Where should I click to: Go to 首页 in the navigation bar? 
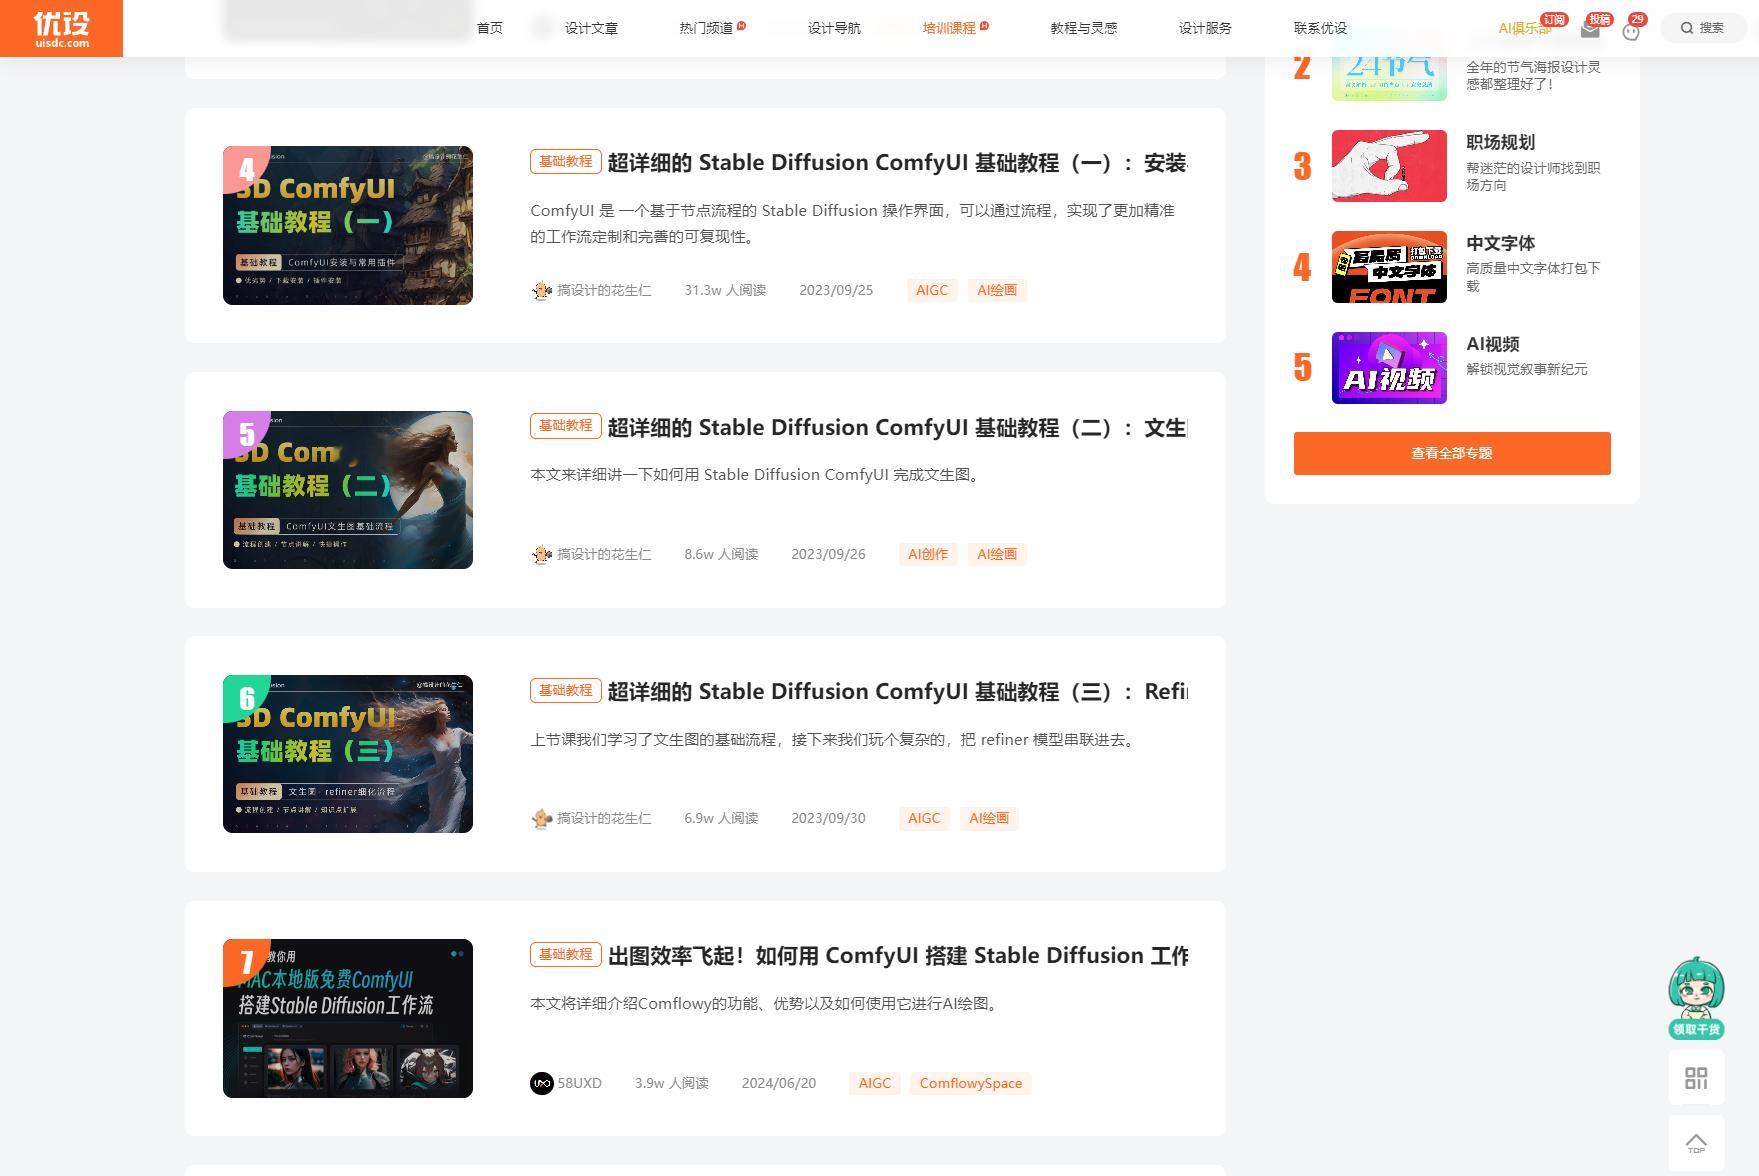pyautogui.click(x=490, y=28)
